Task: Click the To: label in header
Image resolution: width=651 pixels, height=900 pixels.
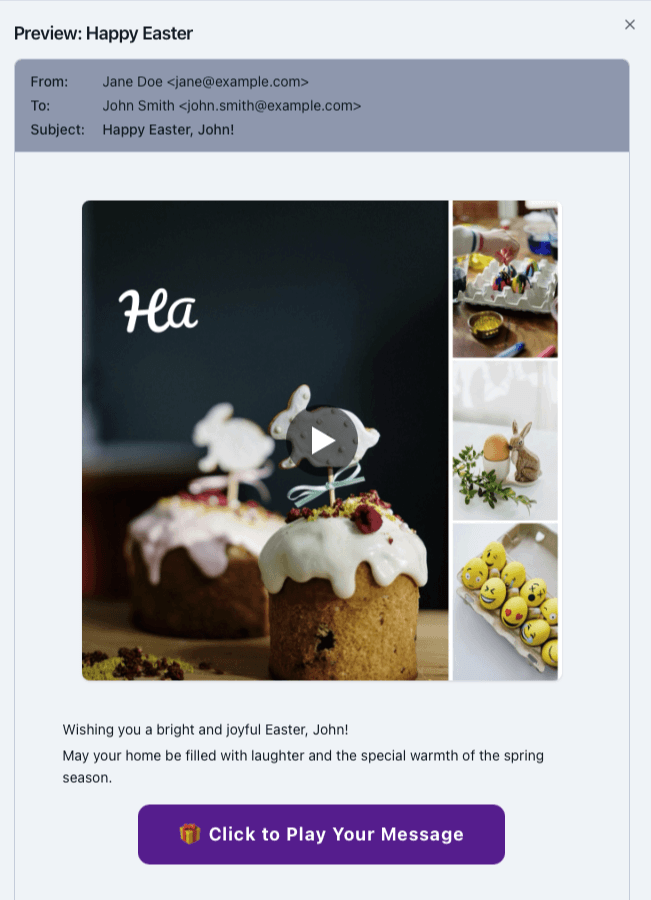Action: pyautogui.click(x=40, y=106)
